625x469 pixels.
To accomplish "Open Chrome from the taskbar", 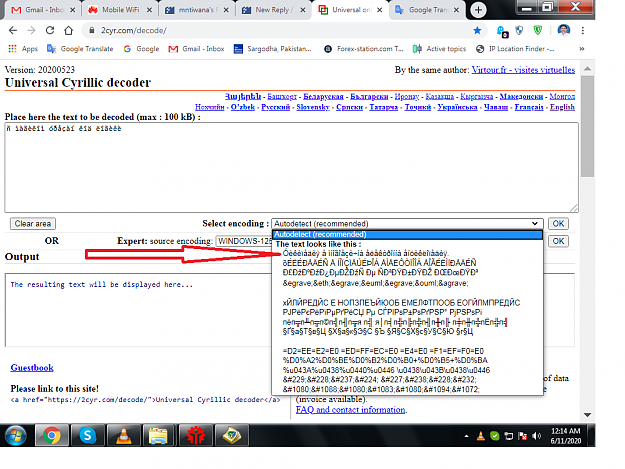I will 51,435.
